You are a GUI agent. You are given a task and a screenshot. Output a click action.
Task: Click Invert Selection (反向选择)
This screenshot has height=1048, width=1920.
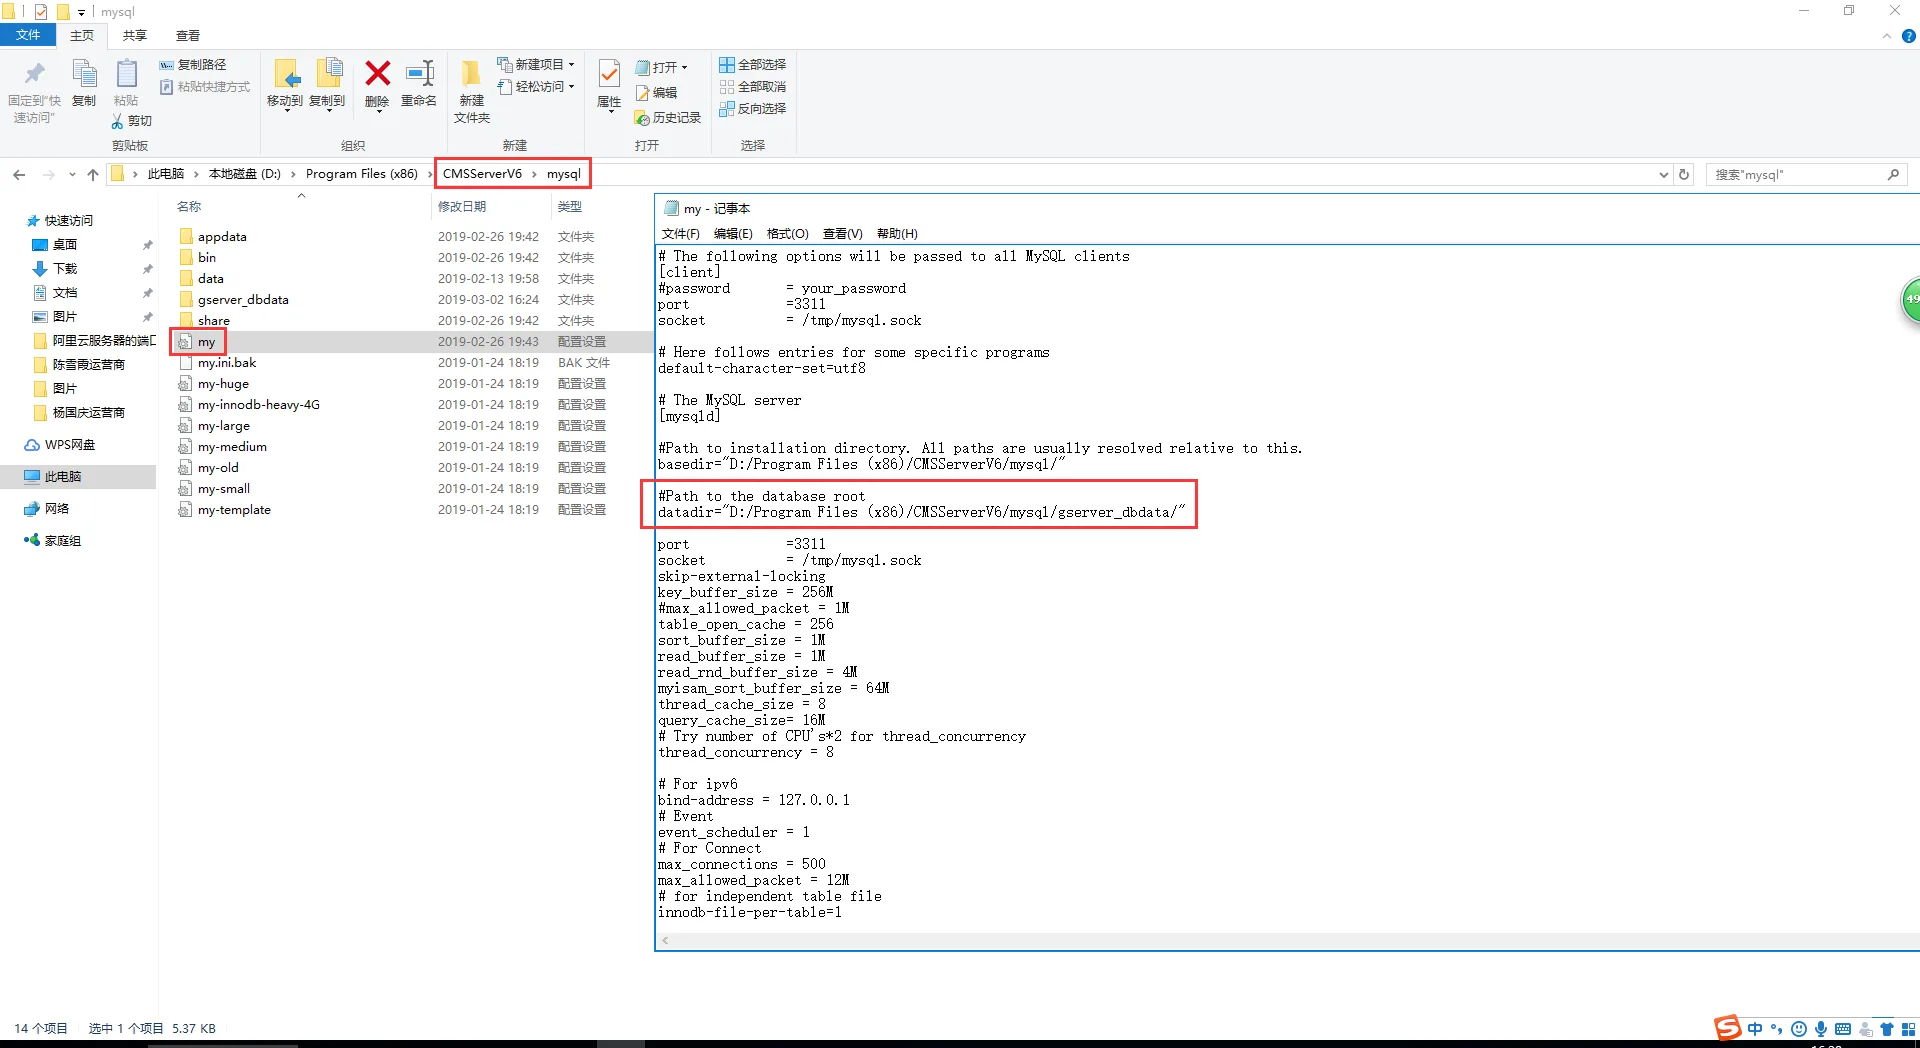(x=753, y=109)
